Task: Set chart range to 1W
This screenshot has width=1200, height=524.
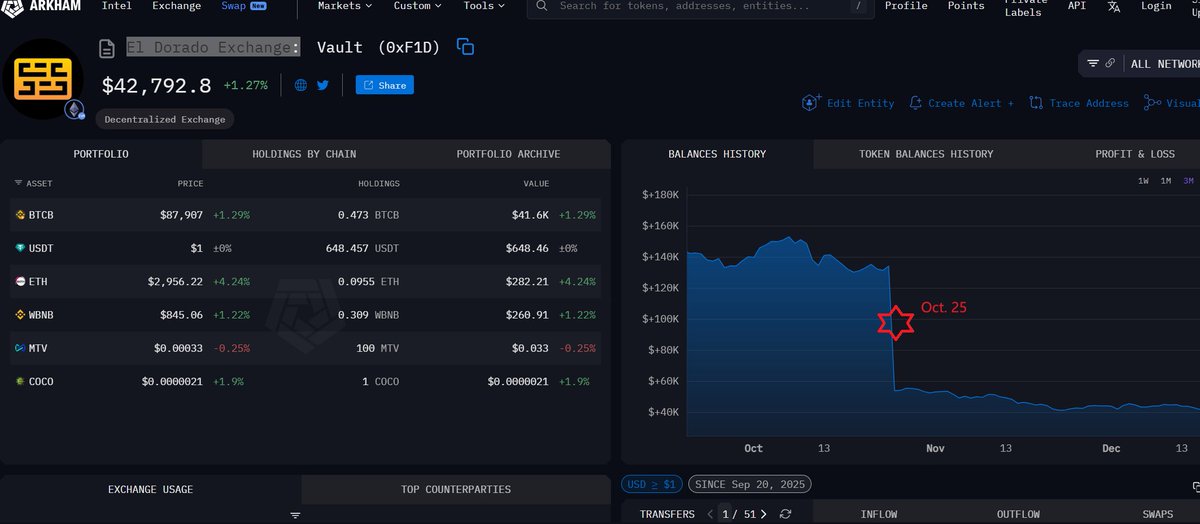Action: tap(1143, 181)
